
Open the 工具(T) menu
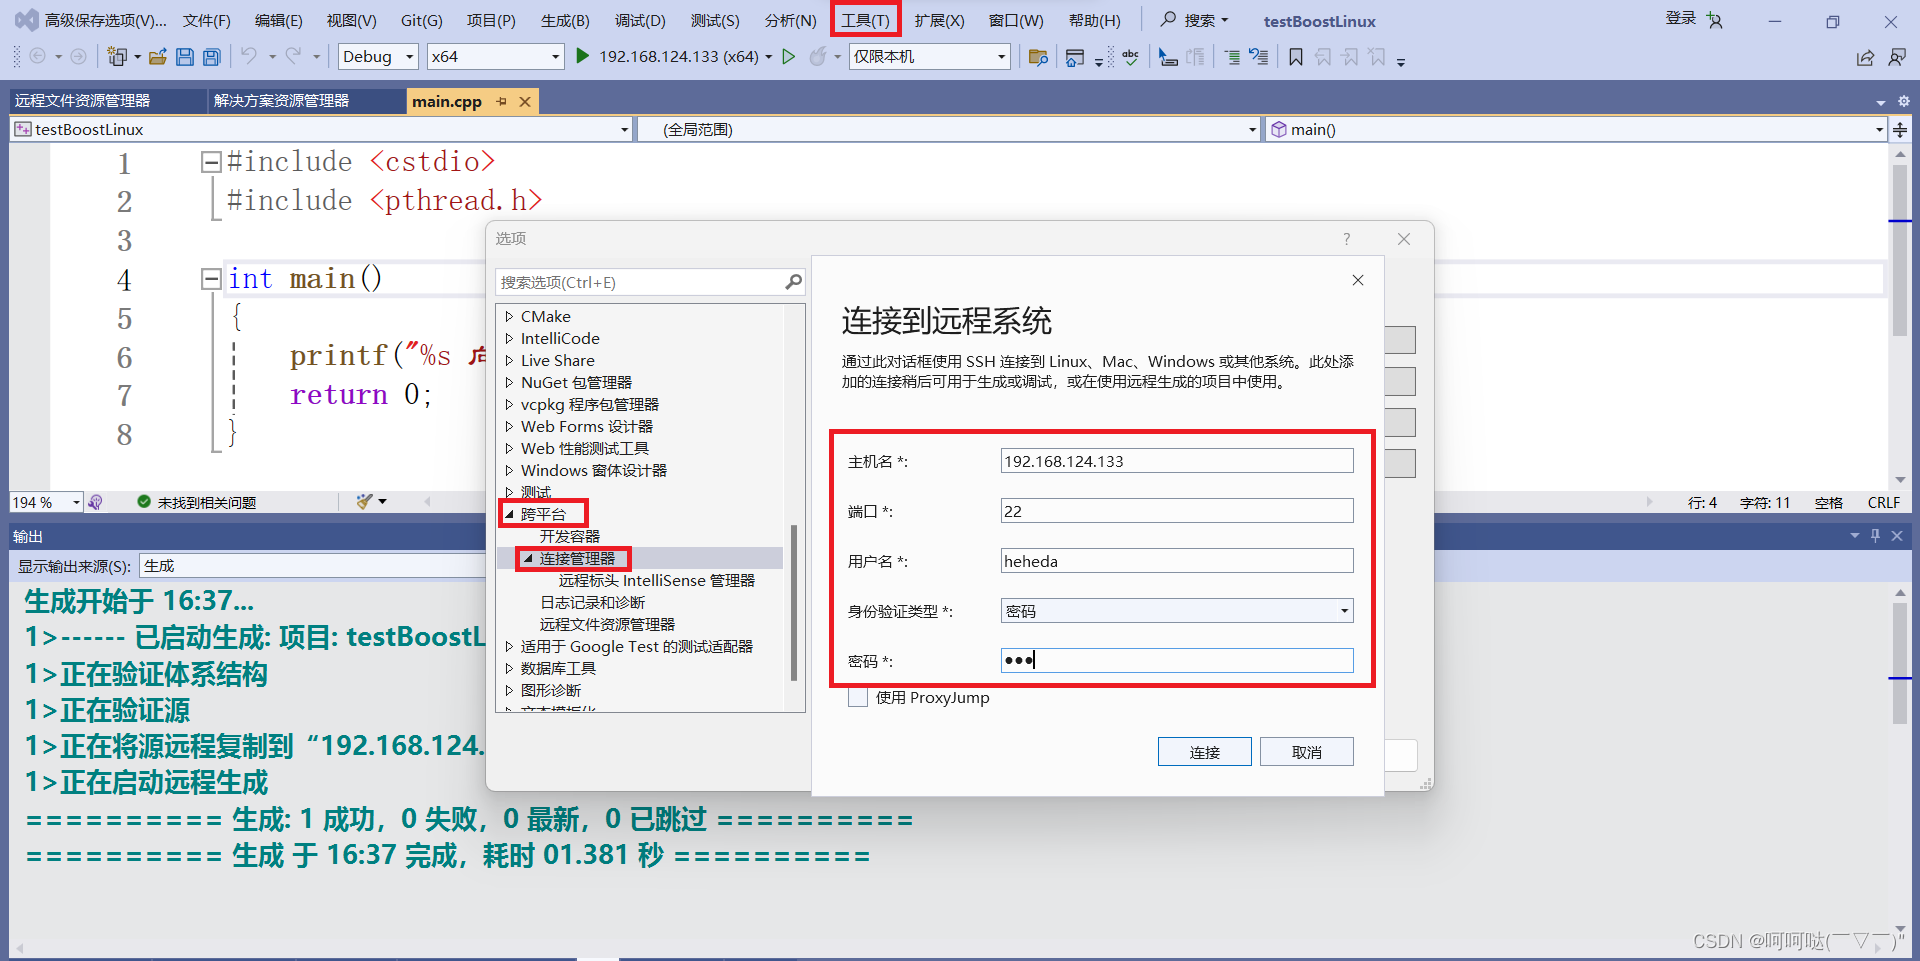click(865, 19)
